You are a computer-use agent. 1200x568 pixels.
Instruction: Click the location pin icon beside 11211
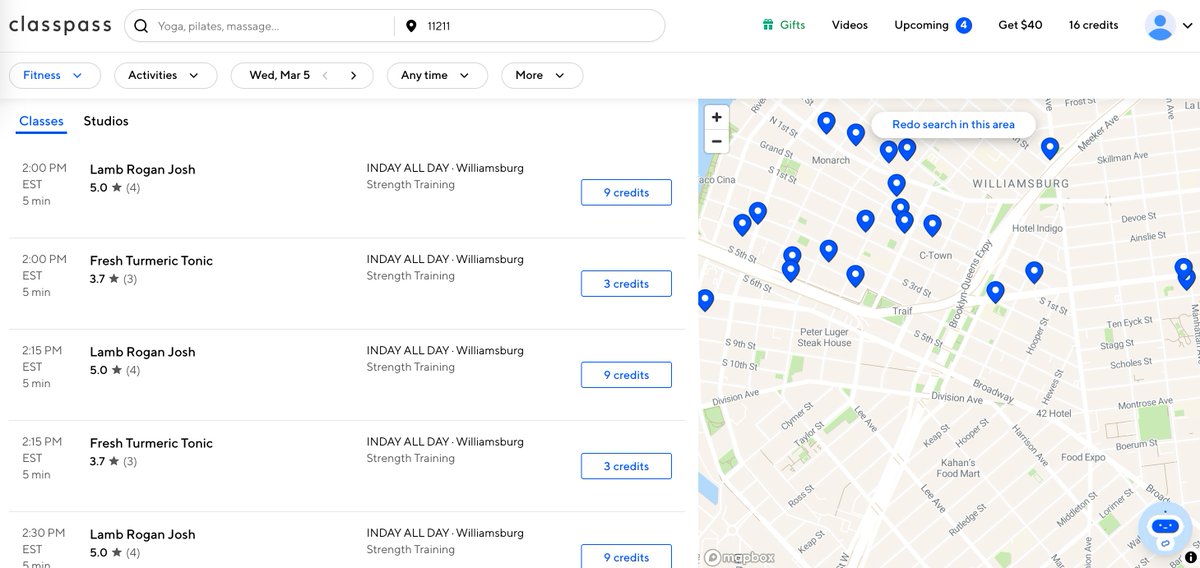point(411,26)
